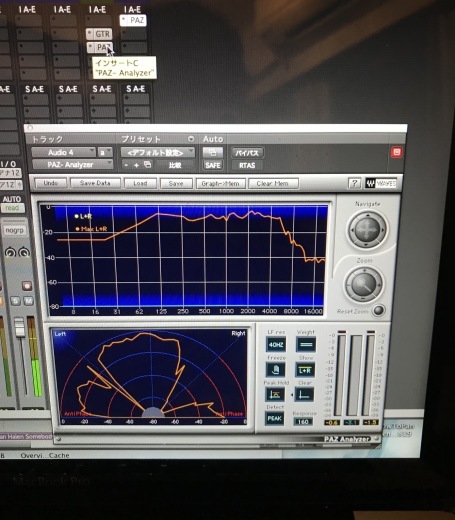455x520 pixels.
Task: Open the default settings preset dropdown
Action: 157,153
